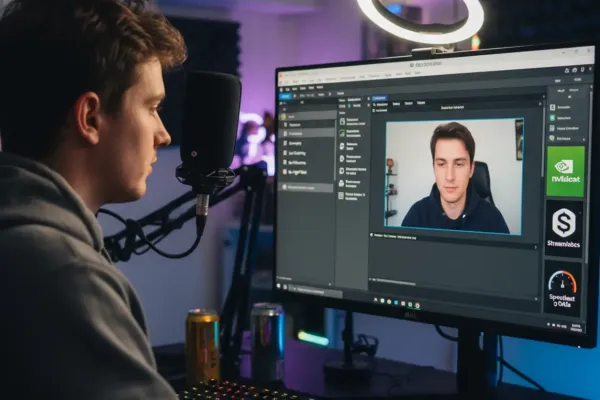600x400 pixels.
Task: Open the speed gauge tile
Action: coord(562,289)
